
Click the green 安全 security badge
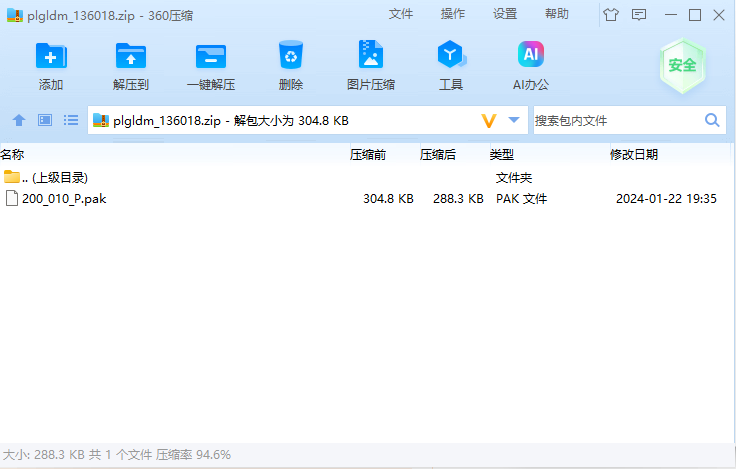682,65
